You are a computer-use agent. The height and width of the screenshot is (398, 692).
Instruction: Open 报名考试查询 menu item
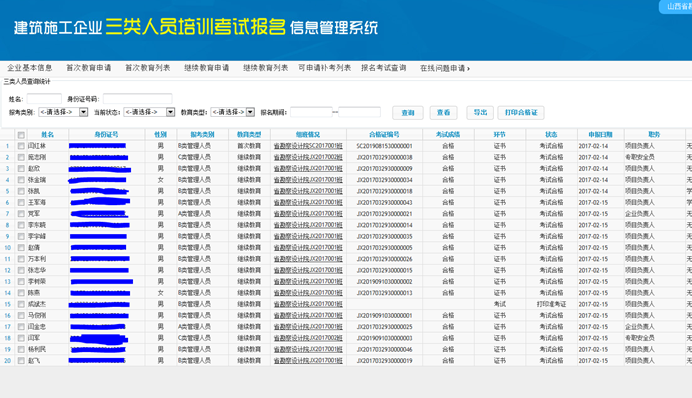[383, 68]
